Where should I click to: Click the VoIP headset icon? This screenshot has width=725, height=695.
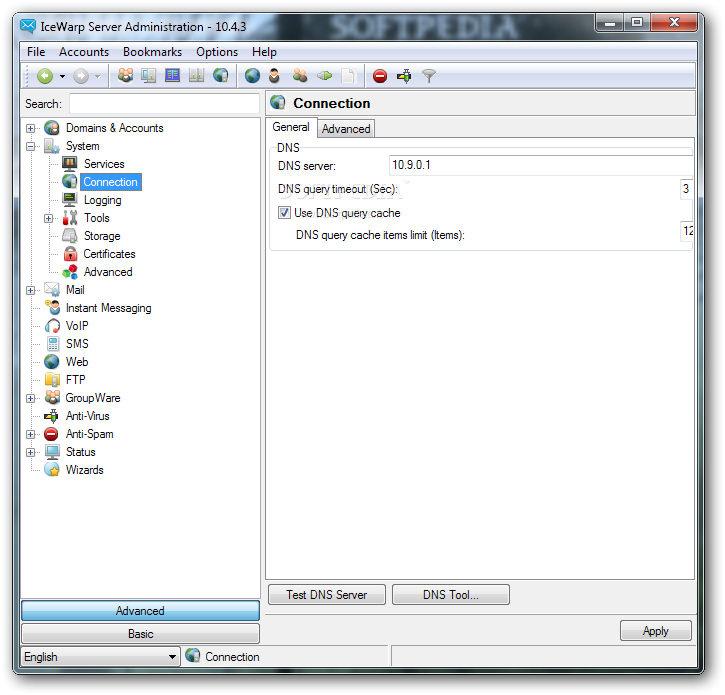[x=52, y=326]
